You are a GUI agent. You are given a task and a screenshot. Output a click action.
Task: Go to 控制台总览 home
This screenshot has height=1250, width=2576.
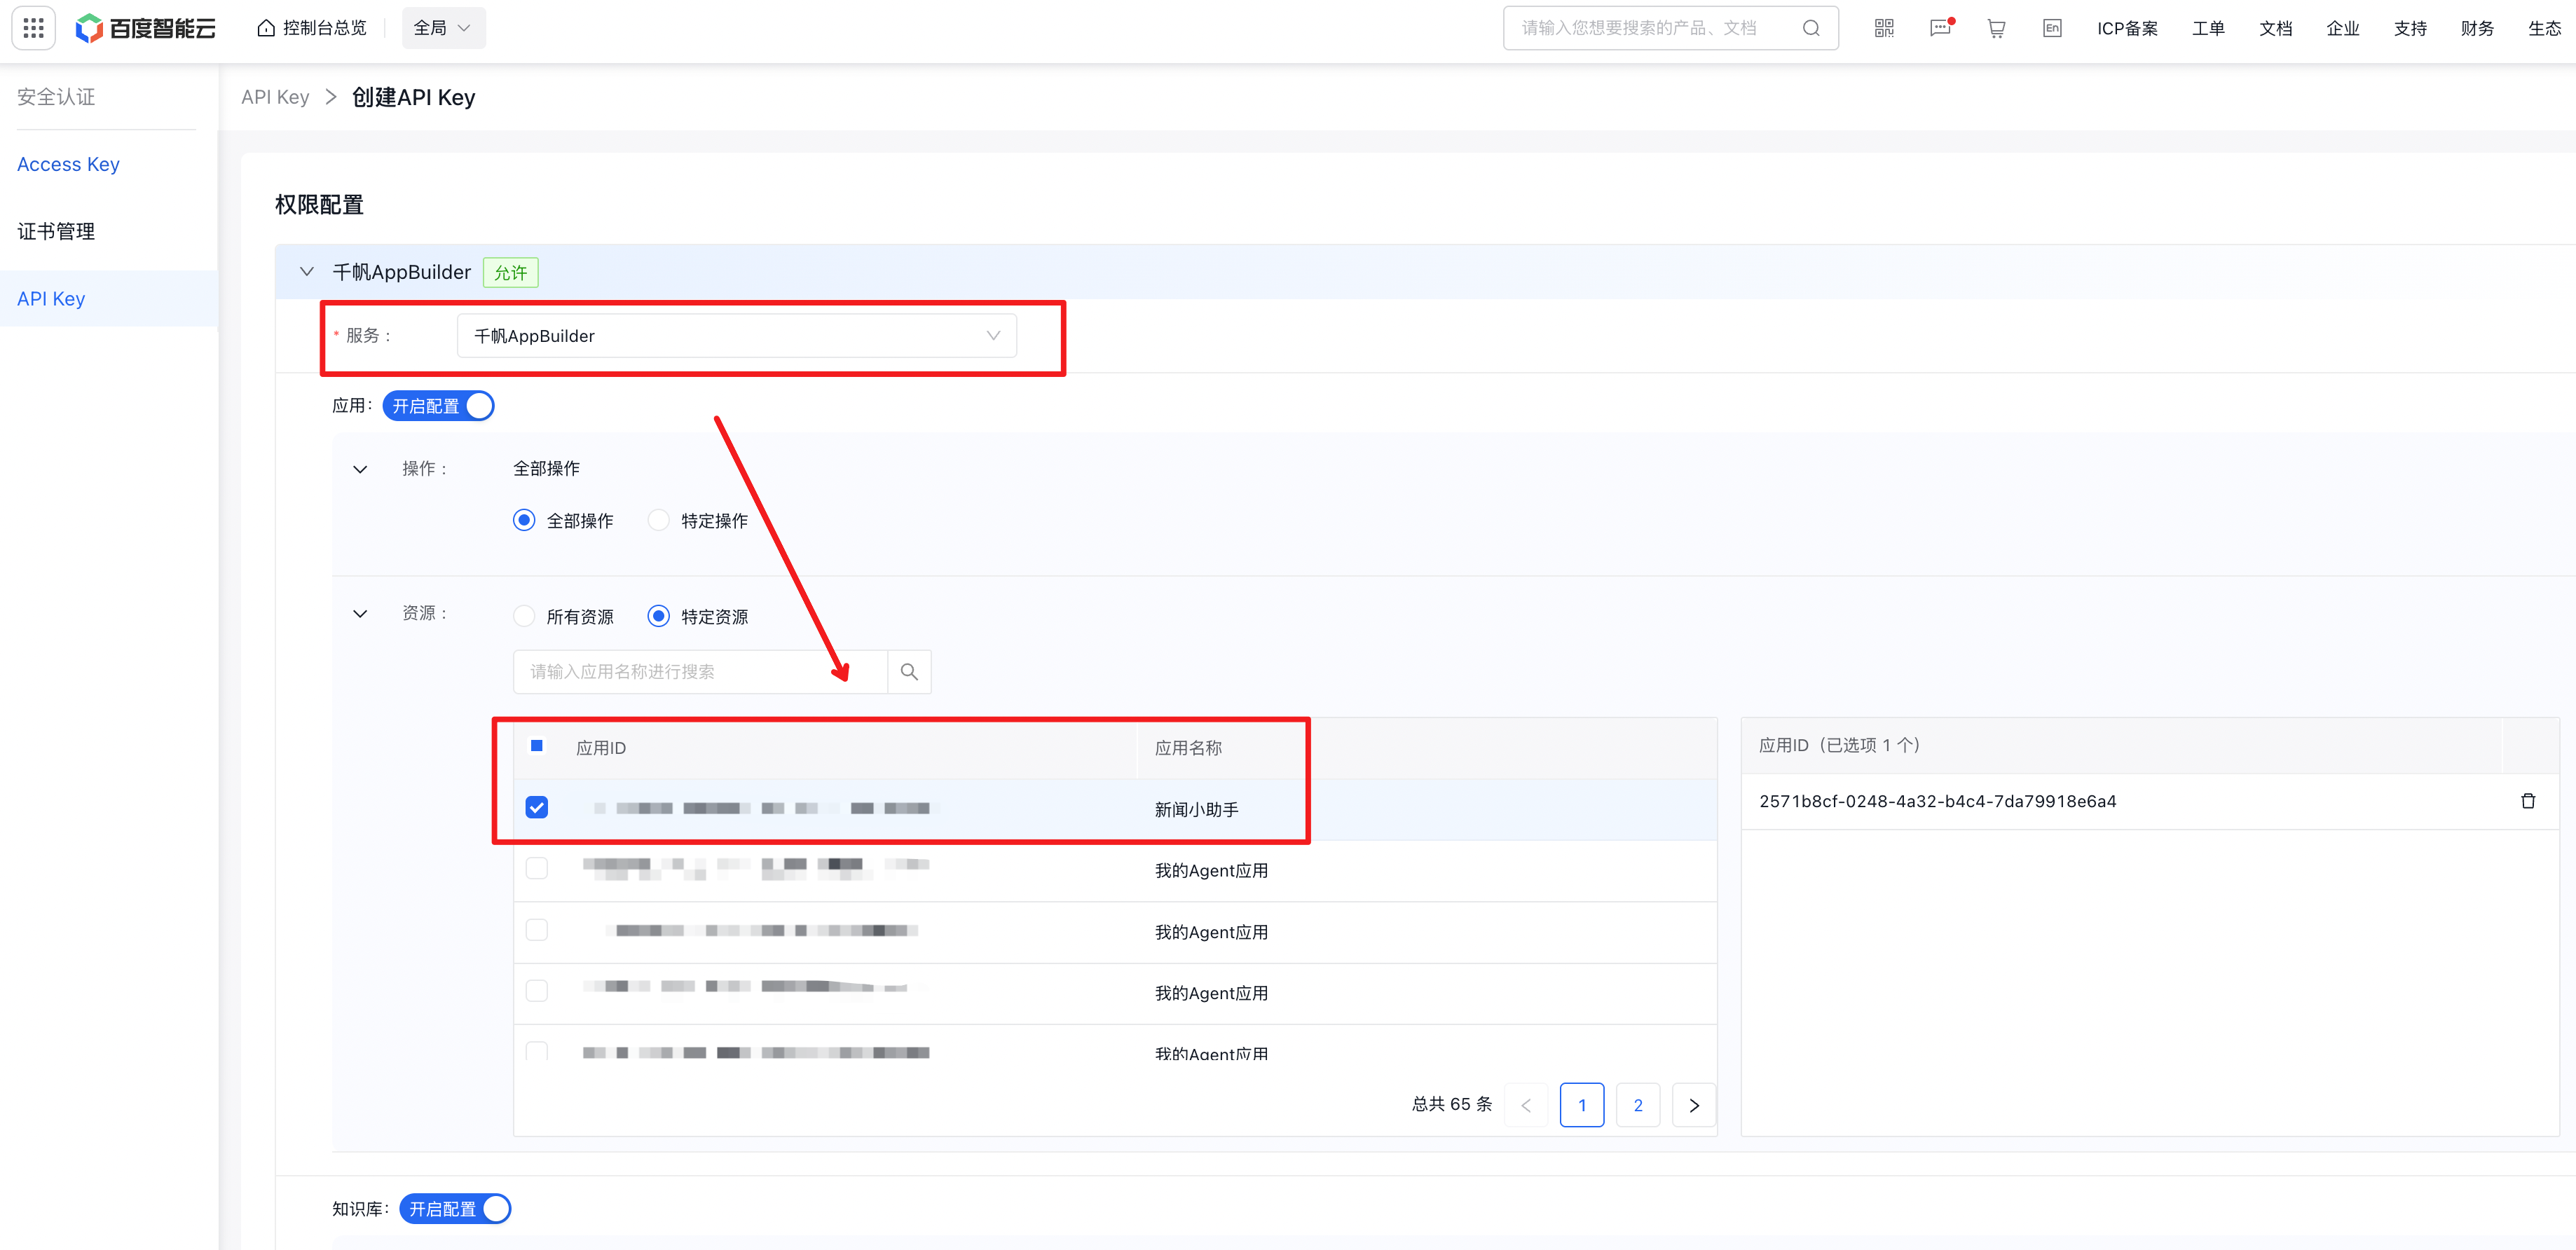click(x=312, y=28)
